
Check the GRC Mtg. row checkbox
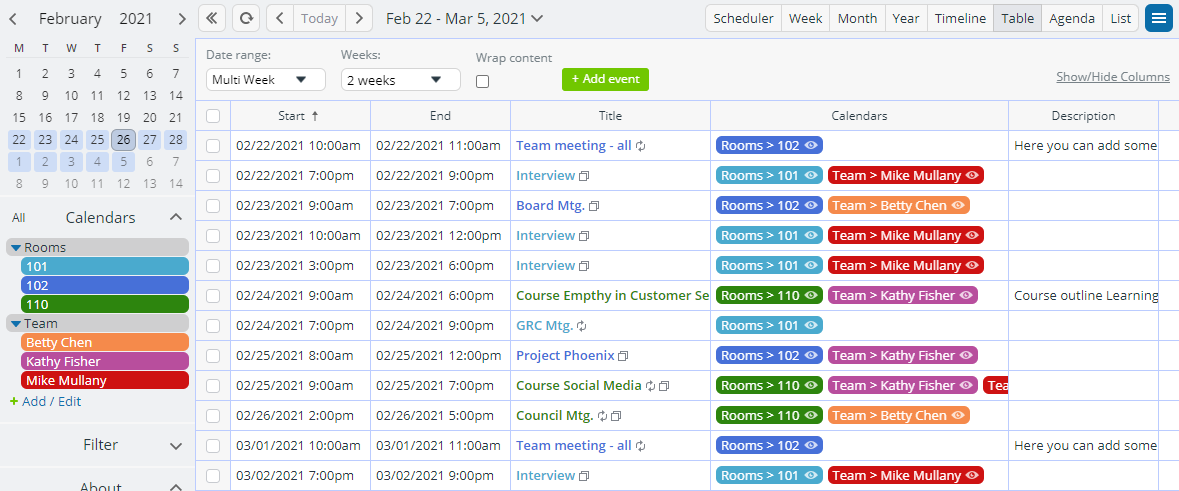213,326
